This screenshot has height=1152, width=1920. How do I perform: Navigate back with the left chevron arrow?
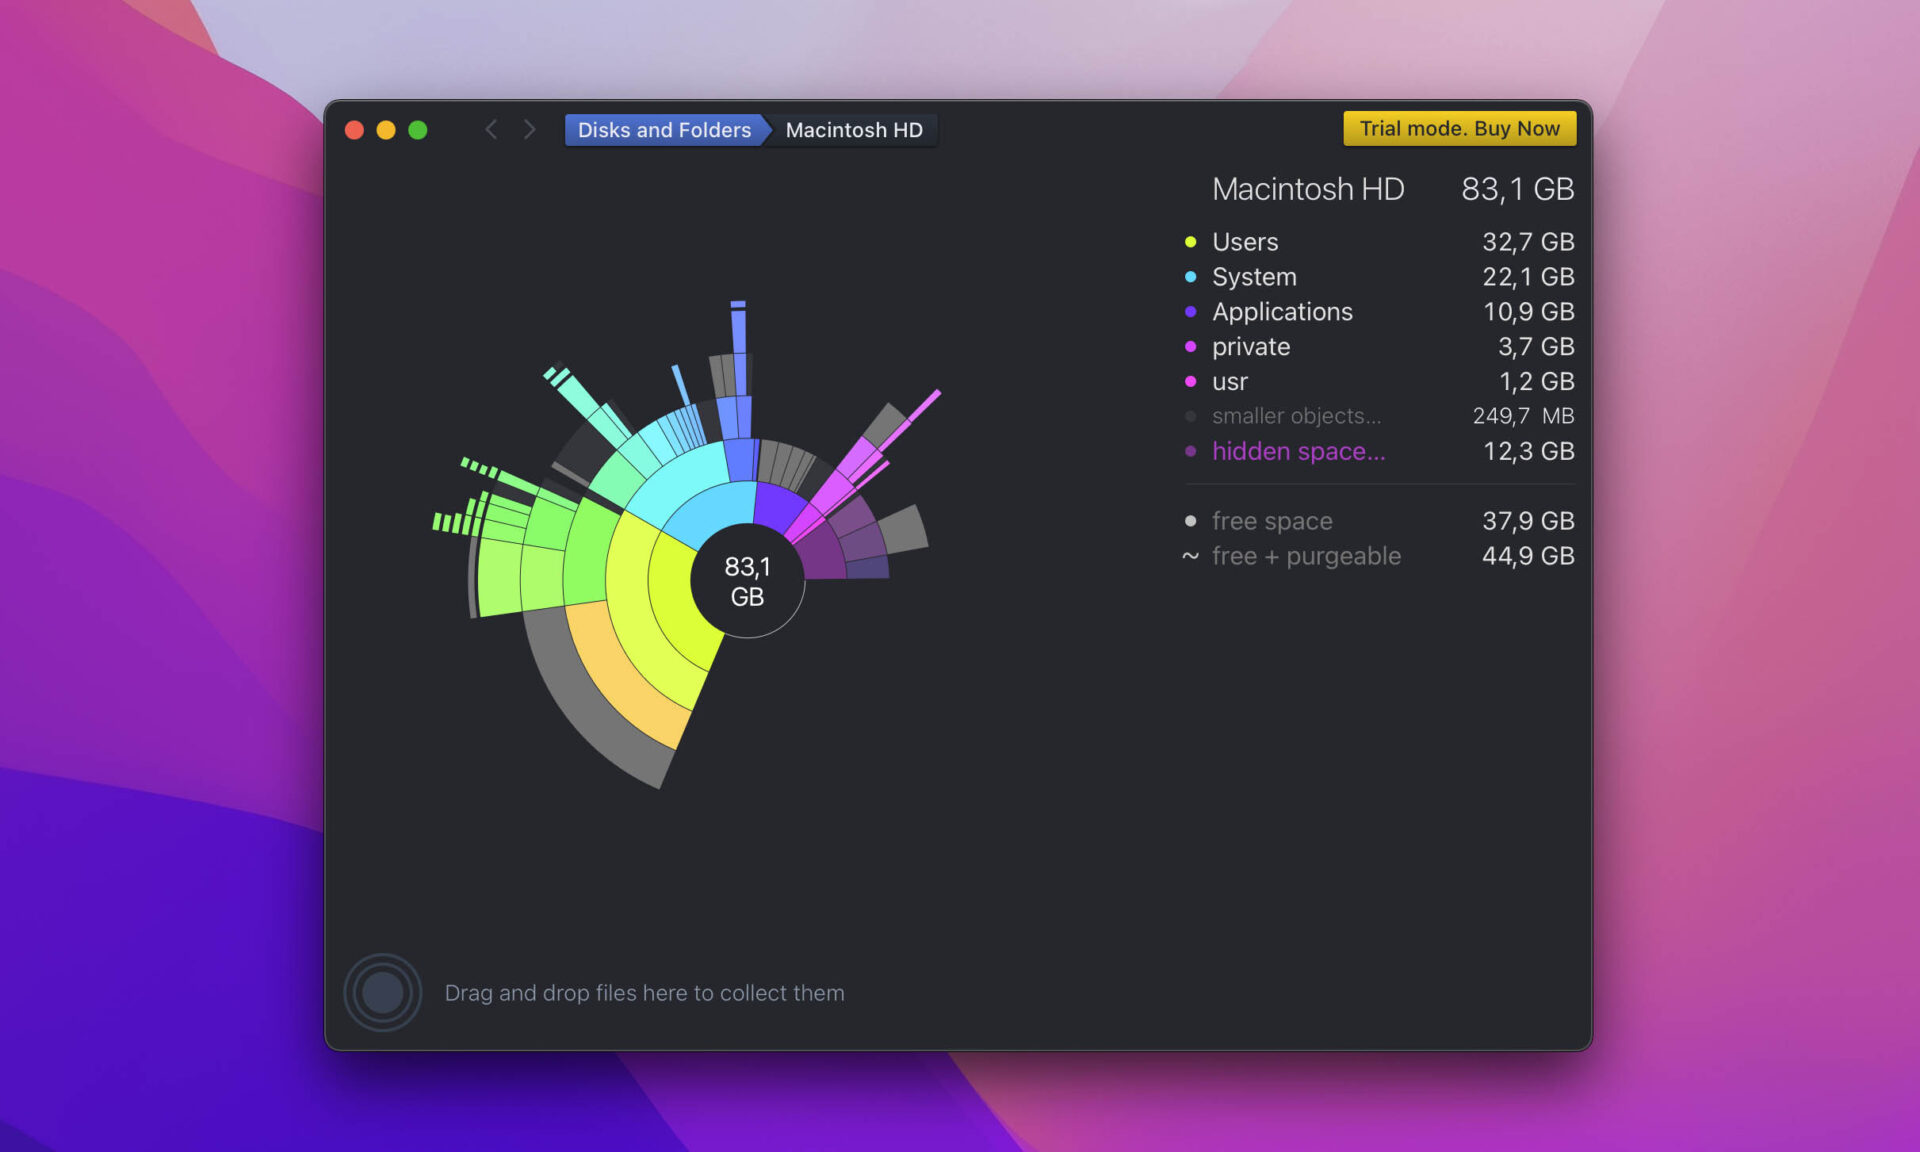(x=491, y=129)
